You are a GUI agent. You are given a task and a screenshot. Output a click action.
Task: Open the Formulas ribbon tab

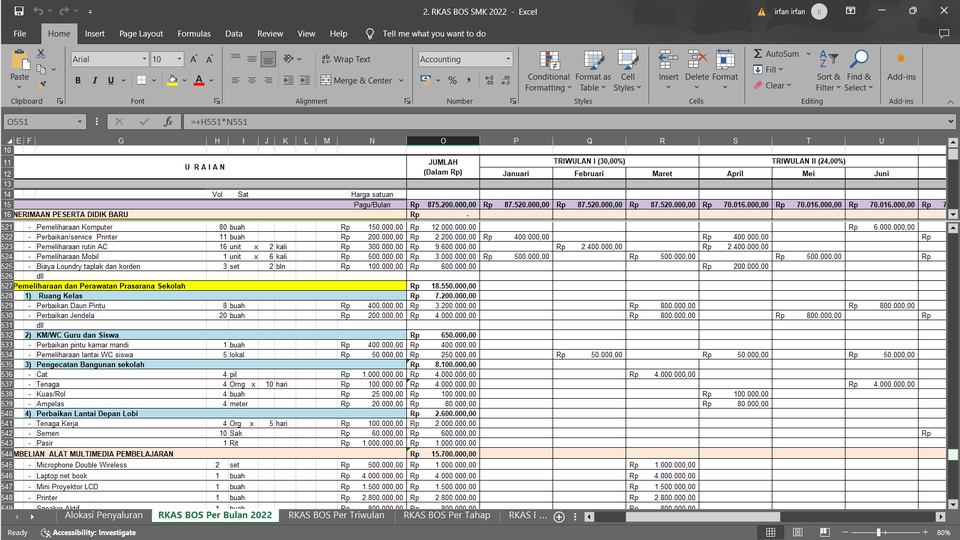193,34
